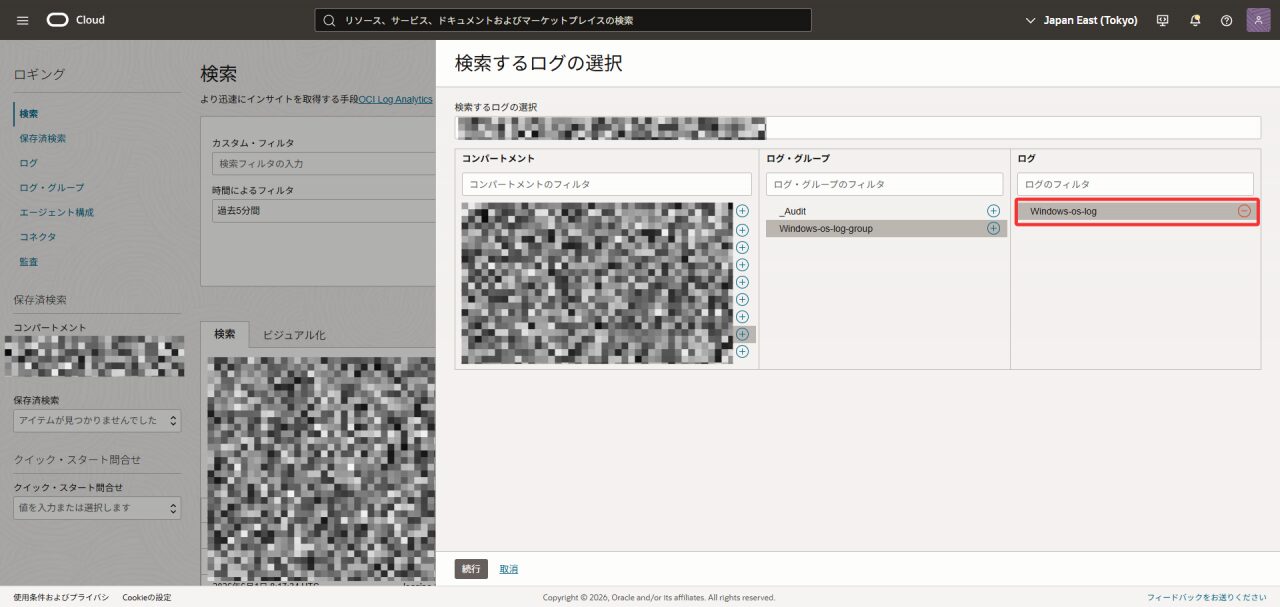
Task: Click the selected logs field under 検索するログの選択
Action: point(858,127)
